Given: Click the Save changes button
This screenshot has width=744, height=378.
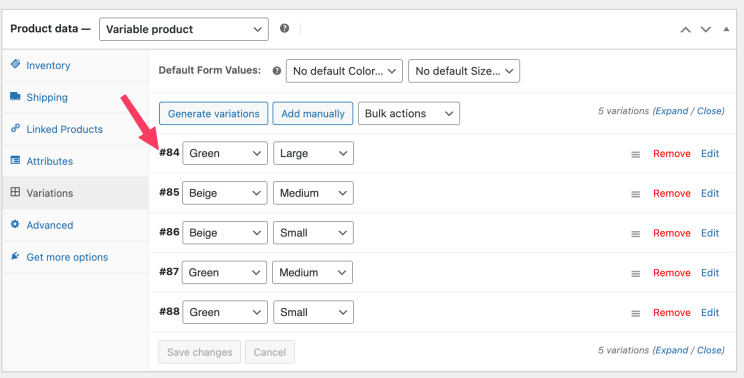Looking at the screenshot, I should pos(199,352).
